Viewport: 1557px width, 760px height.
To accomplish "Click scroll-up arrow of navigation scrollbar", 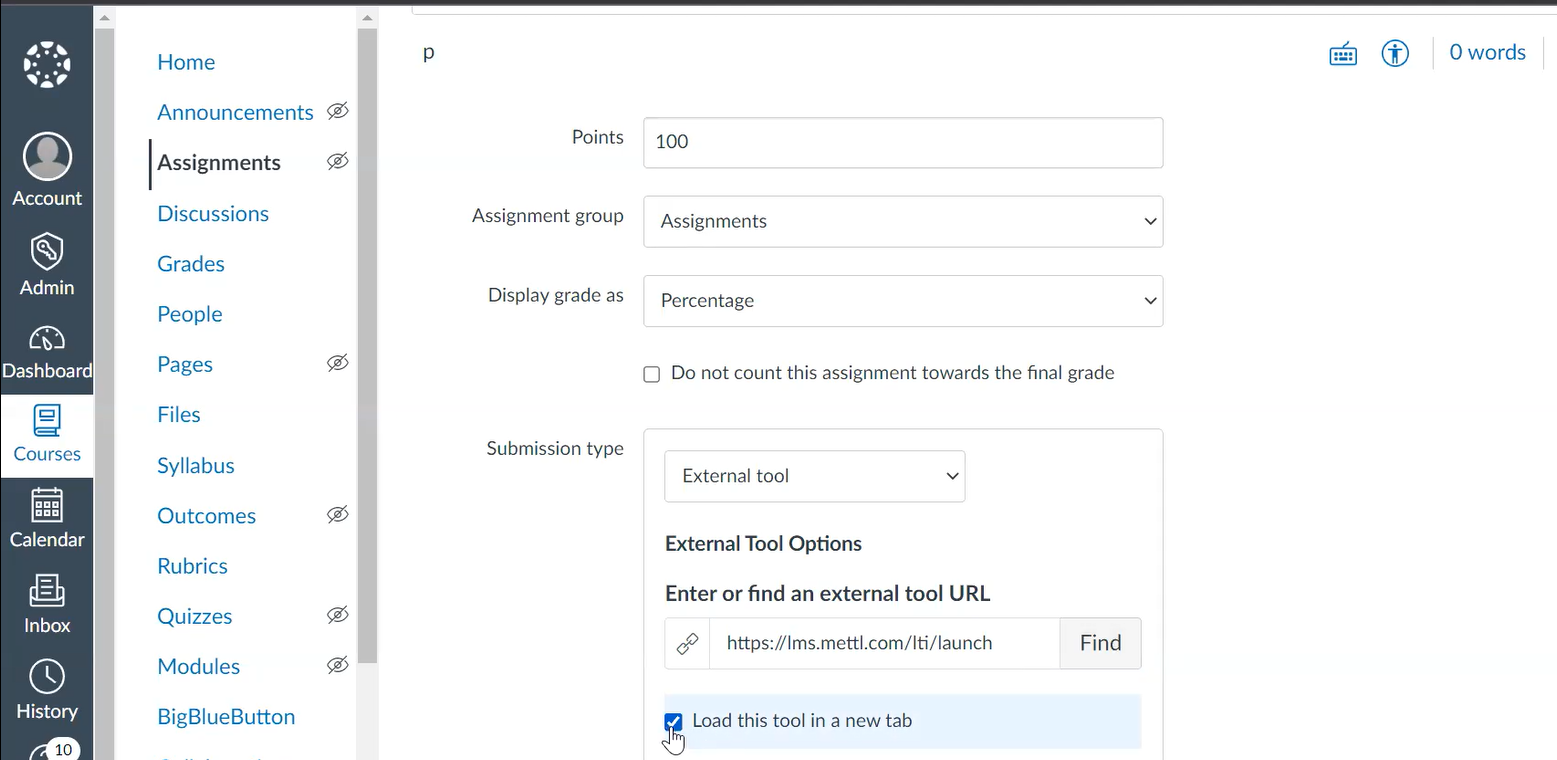I will coord(367,17).
